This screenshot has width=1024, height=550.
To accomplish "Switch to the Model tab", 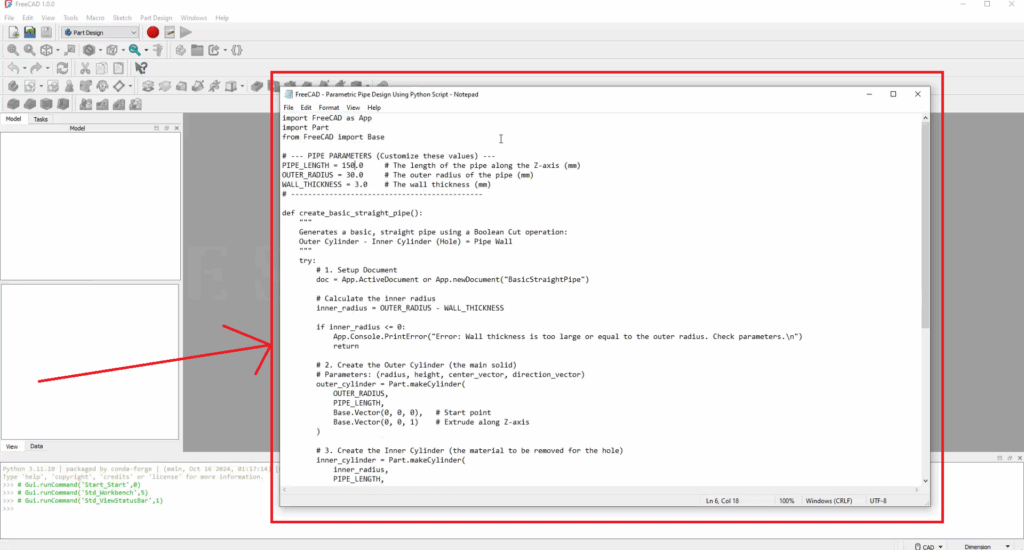I will tap(13, 119).
